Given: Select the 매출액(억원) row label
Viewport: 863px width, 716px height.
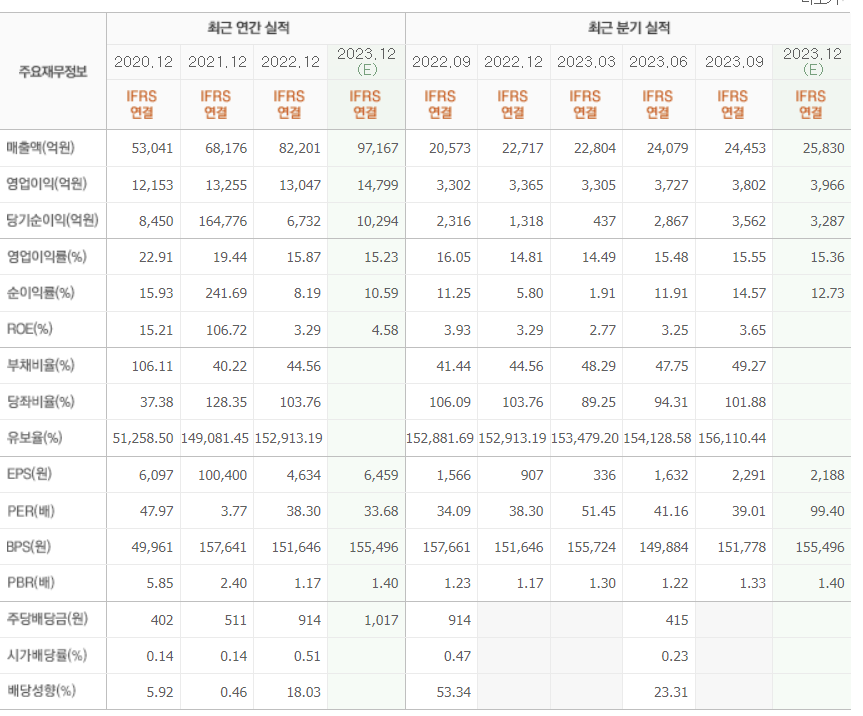Looking at the screenshot, I should (x=41, y=147).
